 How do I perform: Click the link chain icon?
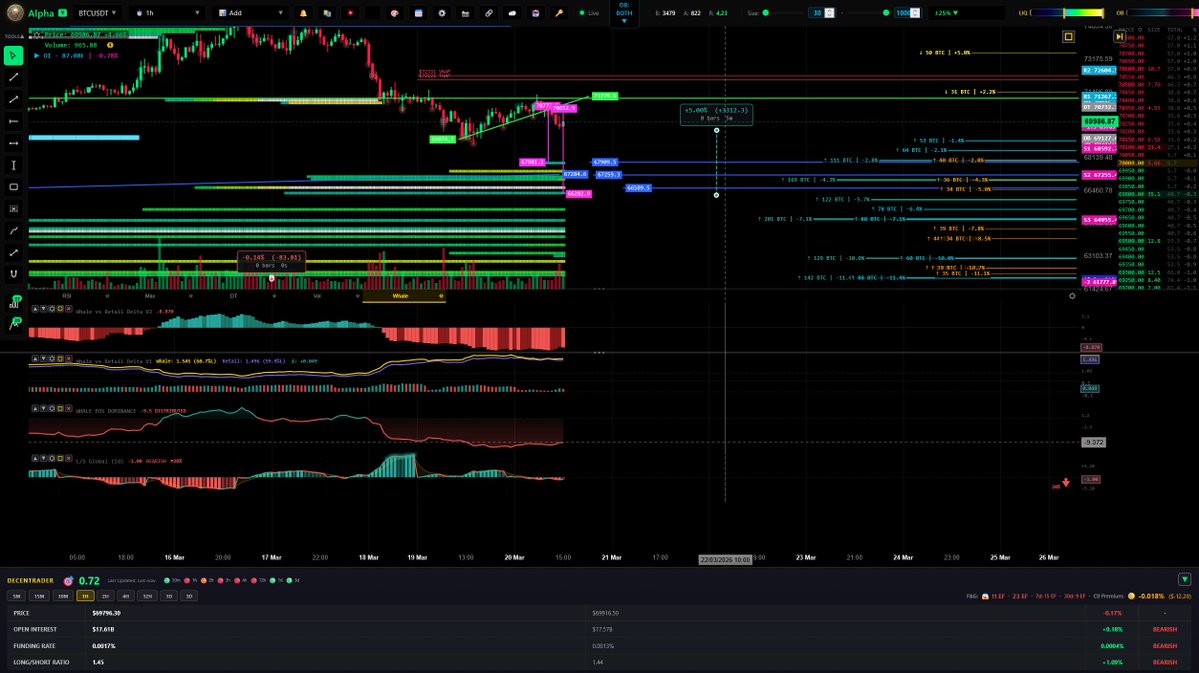(x=489, y=13)
